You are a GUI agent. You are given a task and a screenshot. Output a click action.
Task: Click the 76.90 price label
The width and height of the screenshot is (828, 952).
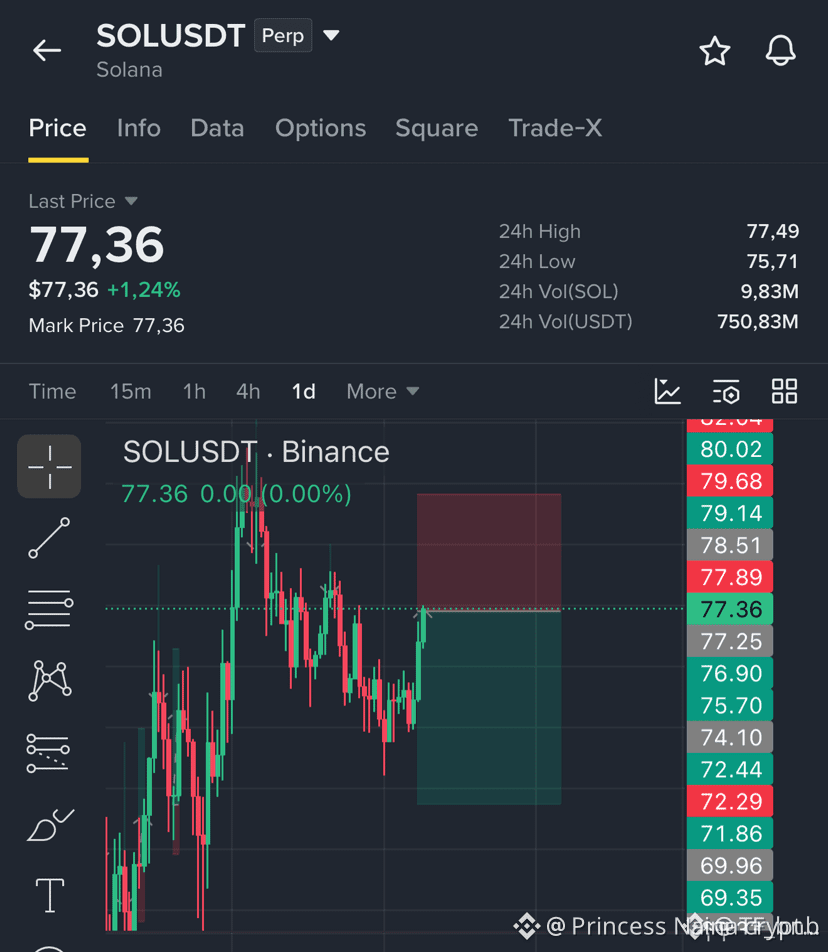(730, 673)
